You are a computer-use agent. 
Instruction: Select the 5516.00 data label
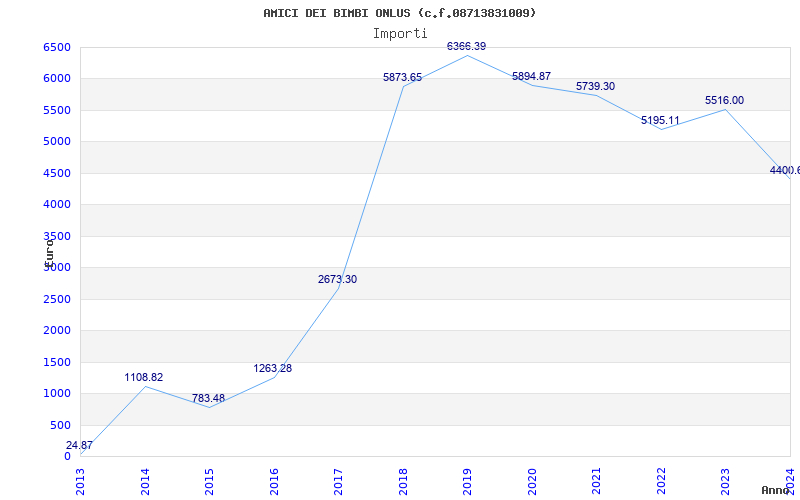[x=724, y=101]
